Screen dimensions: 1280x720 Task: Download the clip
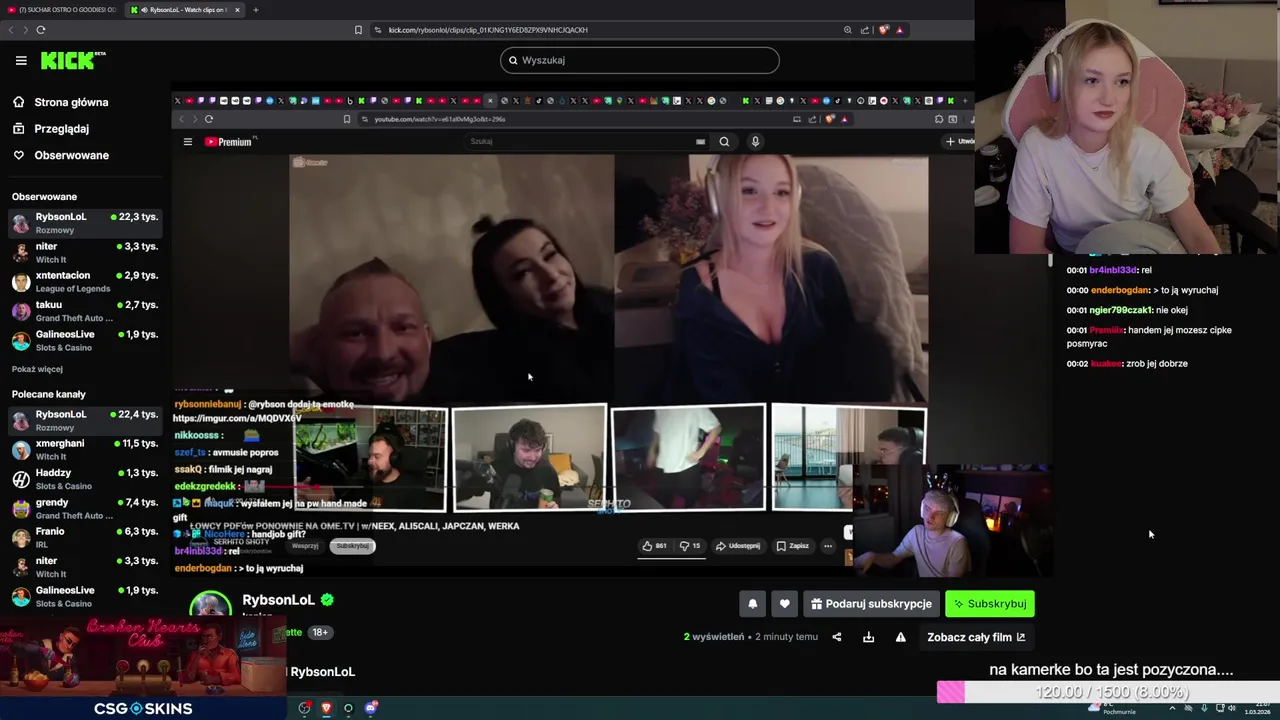click(x=868, y=637)
